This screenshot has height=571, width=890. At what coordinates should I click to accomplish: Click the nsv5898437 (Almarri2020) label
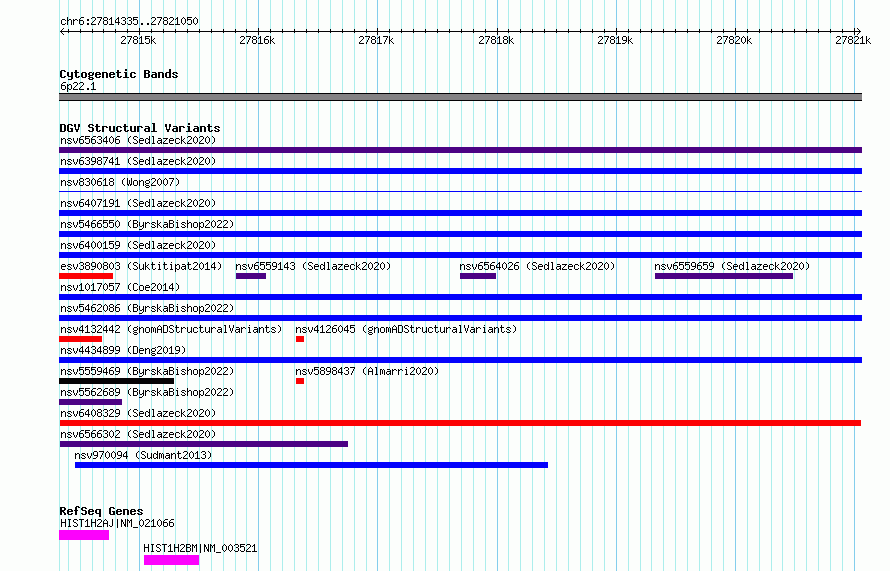[367, 371]
